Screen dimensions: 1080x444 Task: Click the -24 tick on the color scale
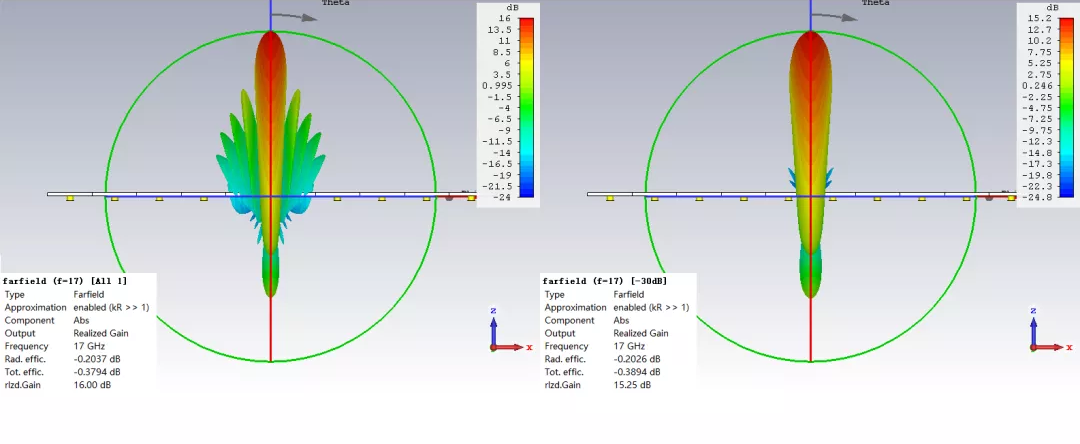click(x=502, y=198)
